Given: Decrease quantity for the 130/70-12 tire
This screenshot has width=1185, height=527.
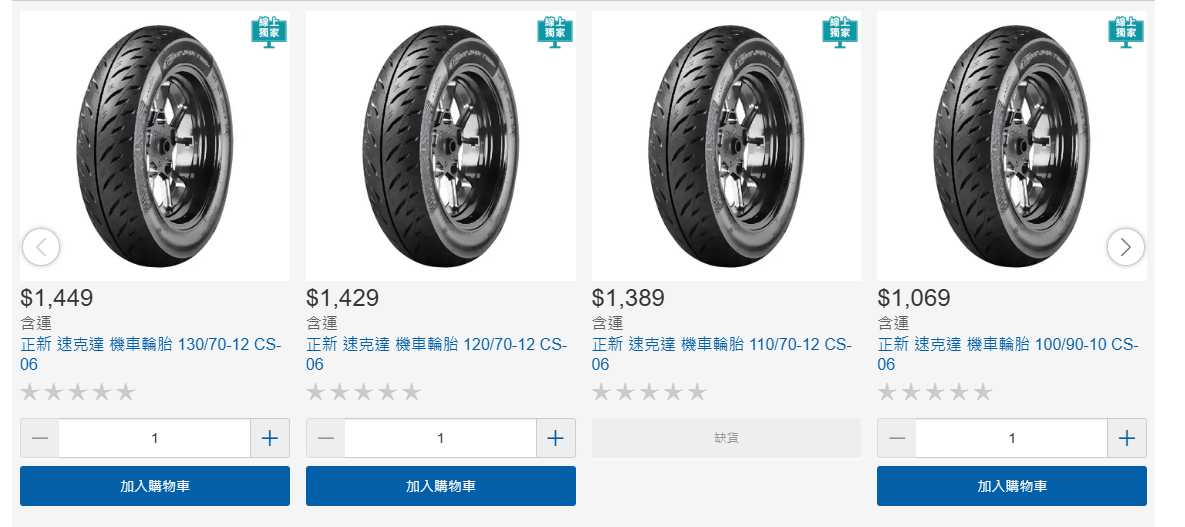Looking at the screenshot, I should pos(40,438).
